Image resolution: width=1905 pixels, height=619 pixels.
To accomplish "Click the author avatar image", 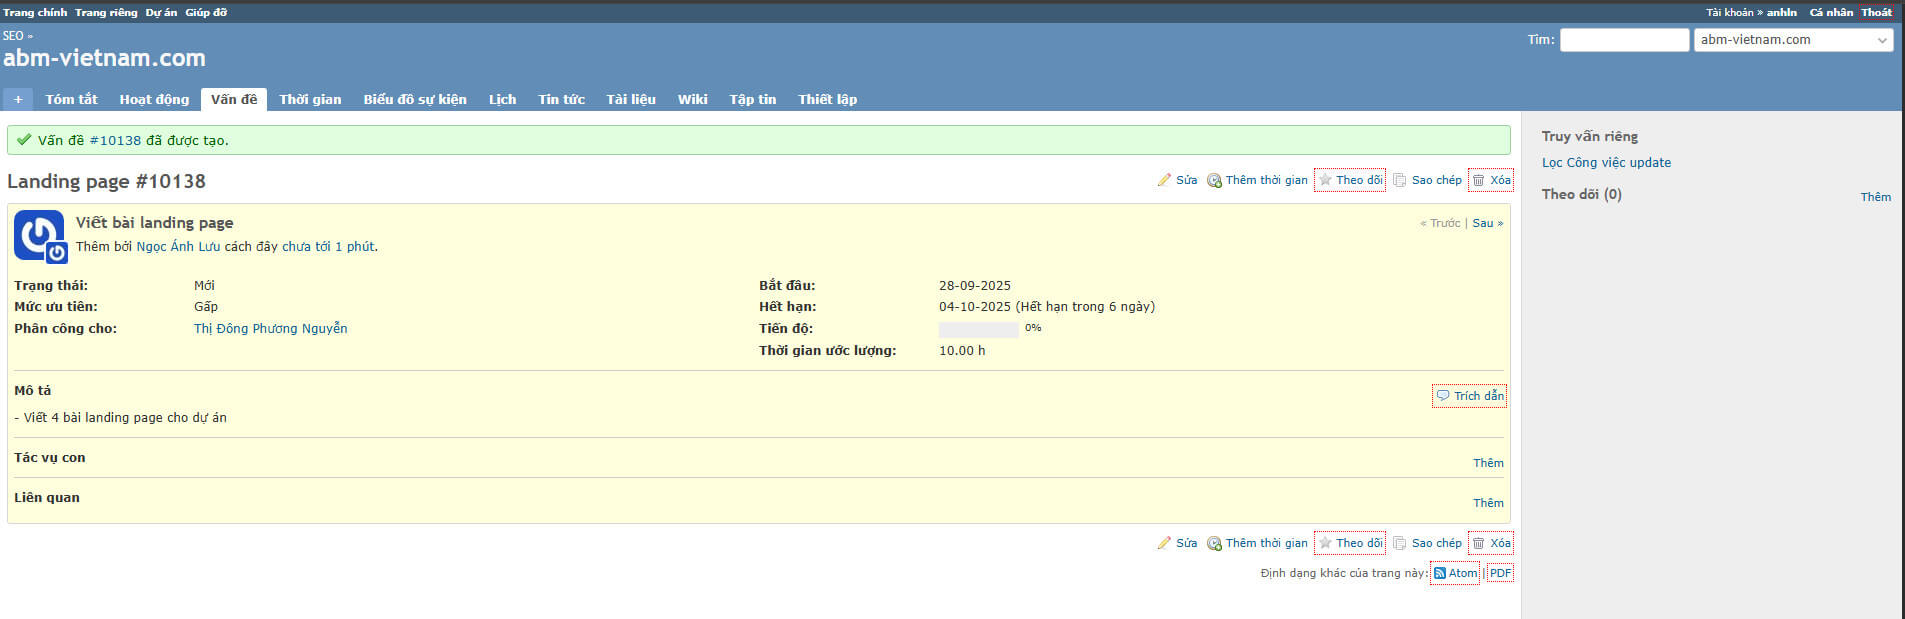I will point(40,236).
